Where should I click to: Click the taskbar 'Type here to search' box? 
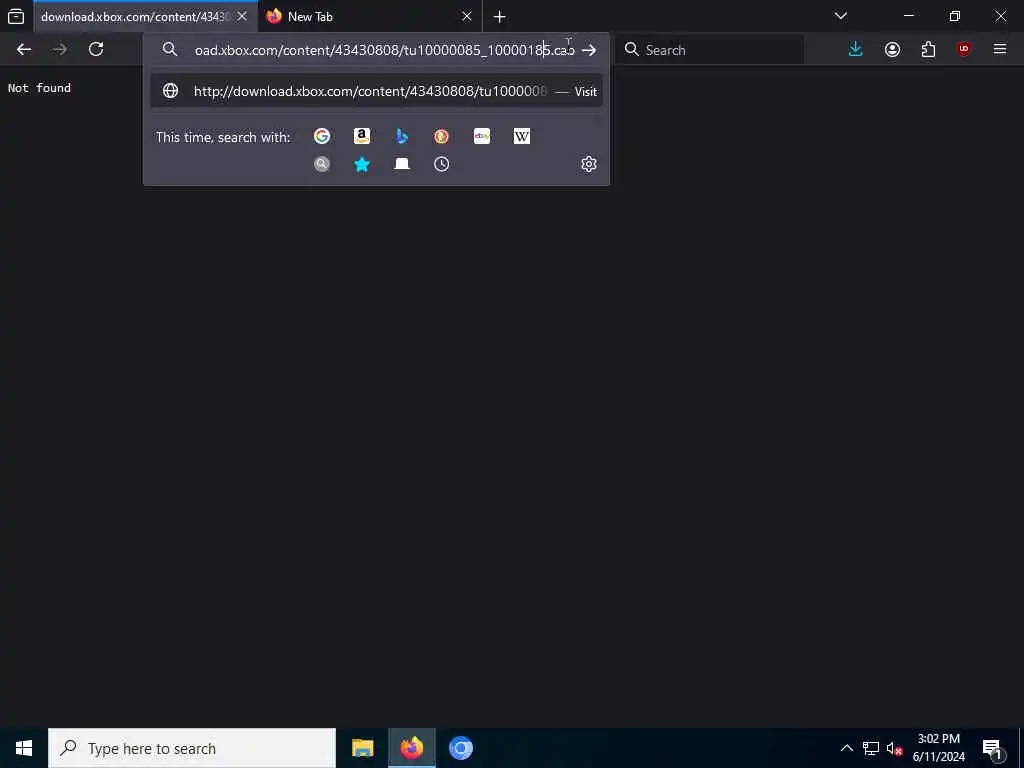coord(192,748)
